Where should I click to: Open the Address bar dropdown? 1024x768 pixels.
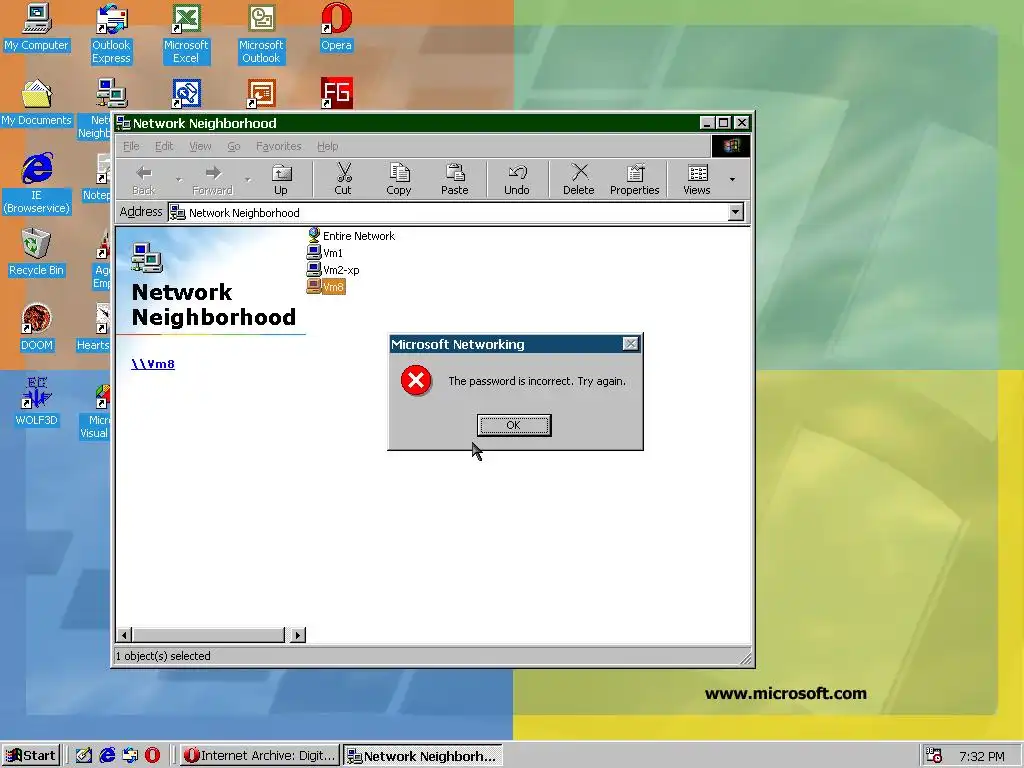click(736, 212)
